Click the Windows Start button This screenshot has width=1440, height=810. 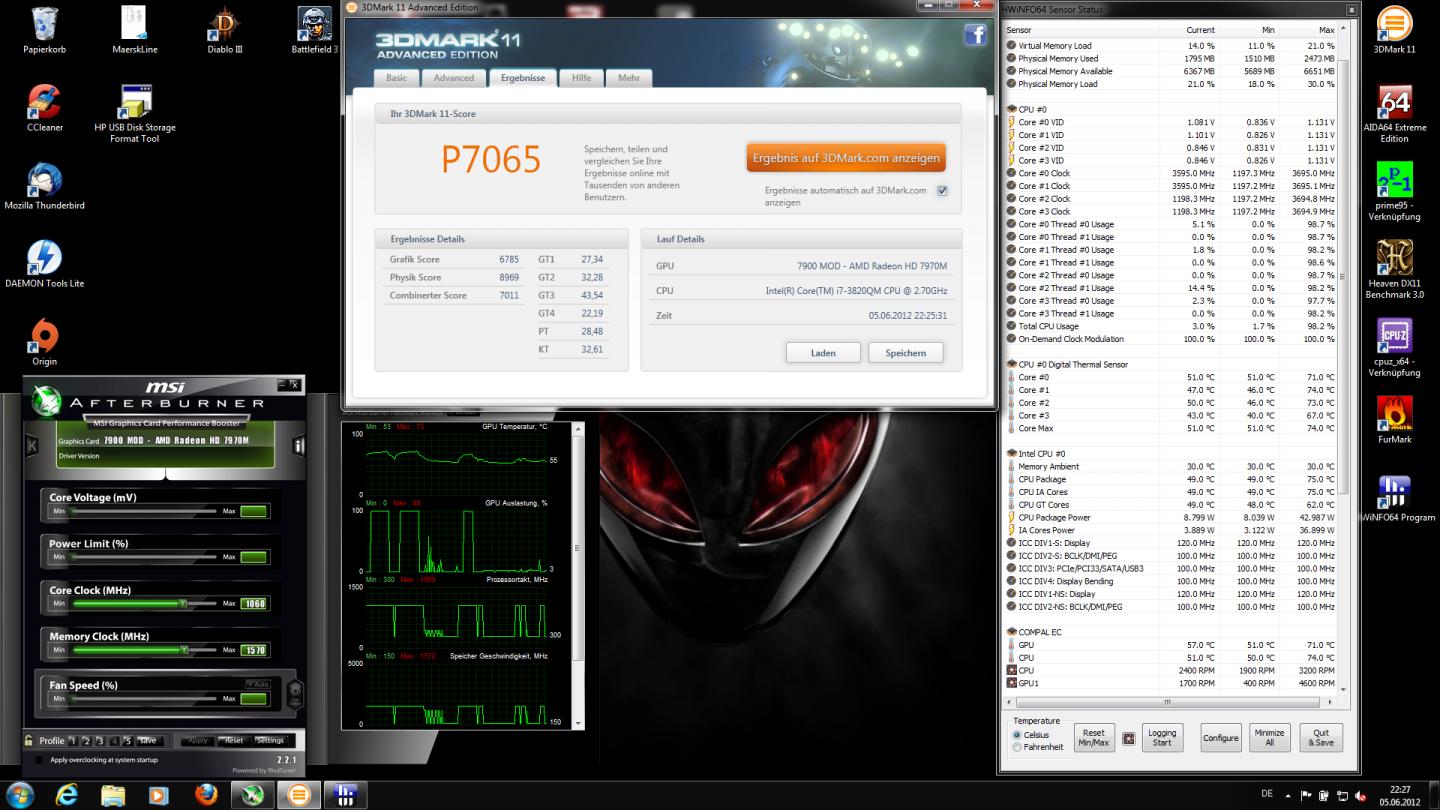[20, 795]
